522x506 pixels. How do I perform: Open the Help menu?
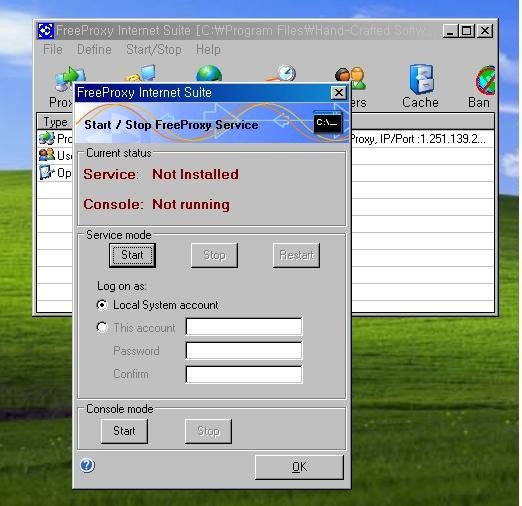[x=208, y=50]
